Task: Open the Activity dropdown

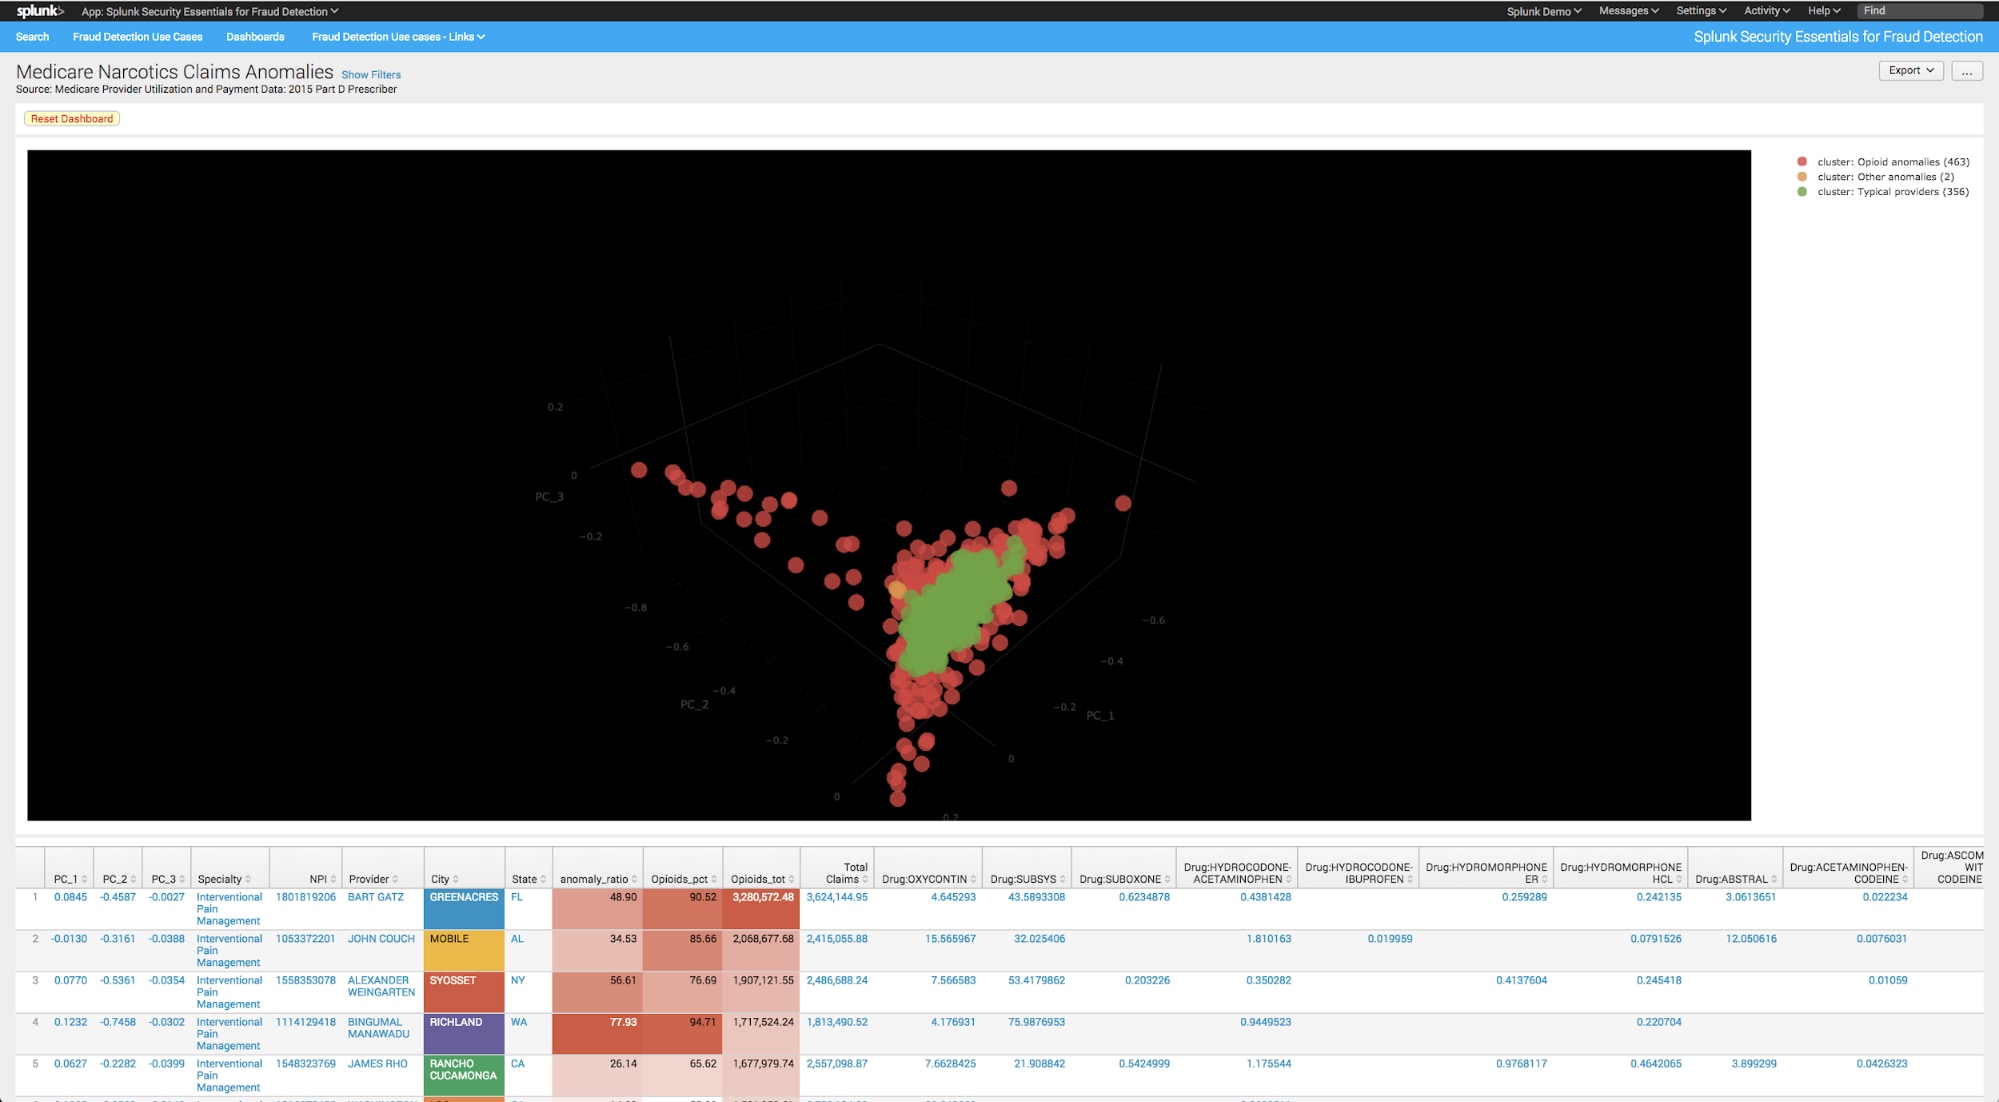Action: [x=1767, y=11]
